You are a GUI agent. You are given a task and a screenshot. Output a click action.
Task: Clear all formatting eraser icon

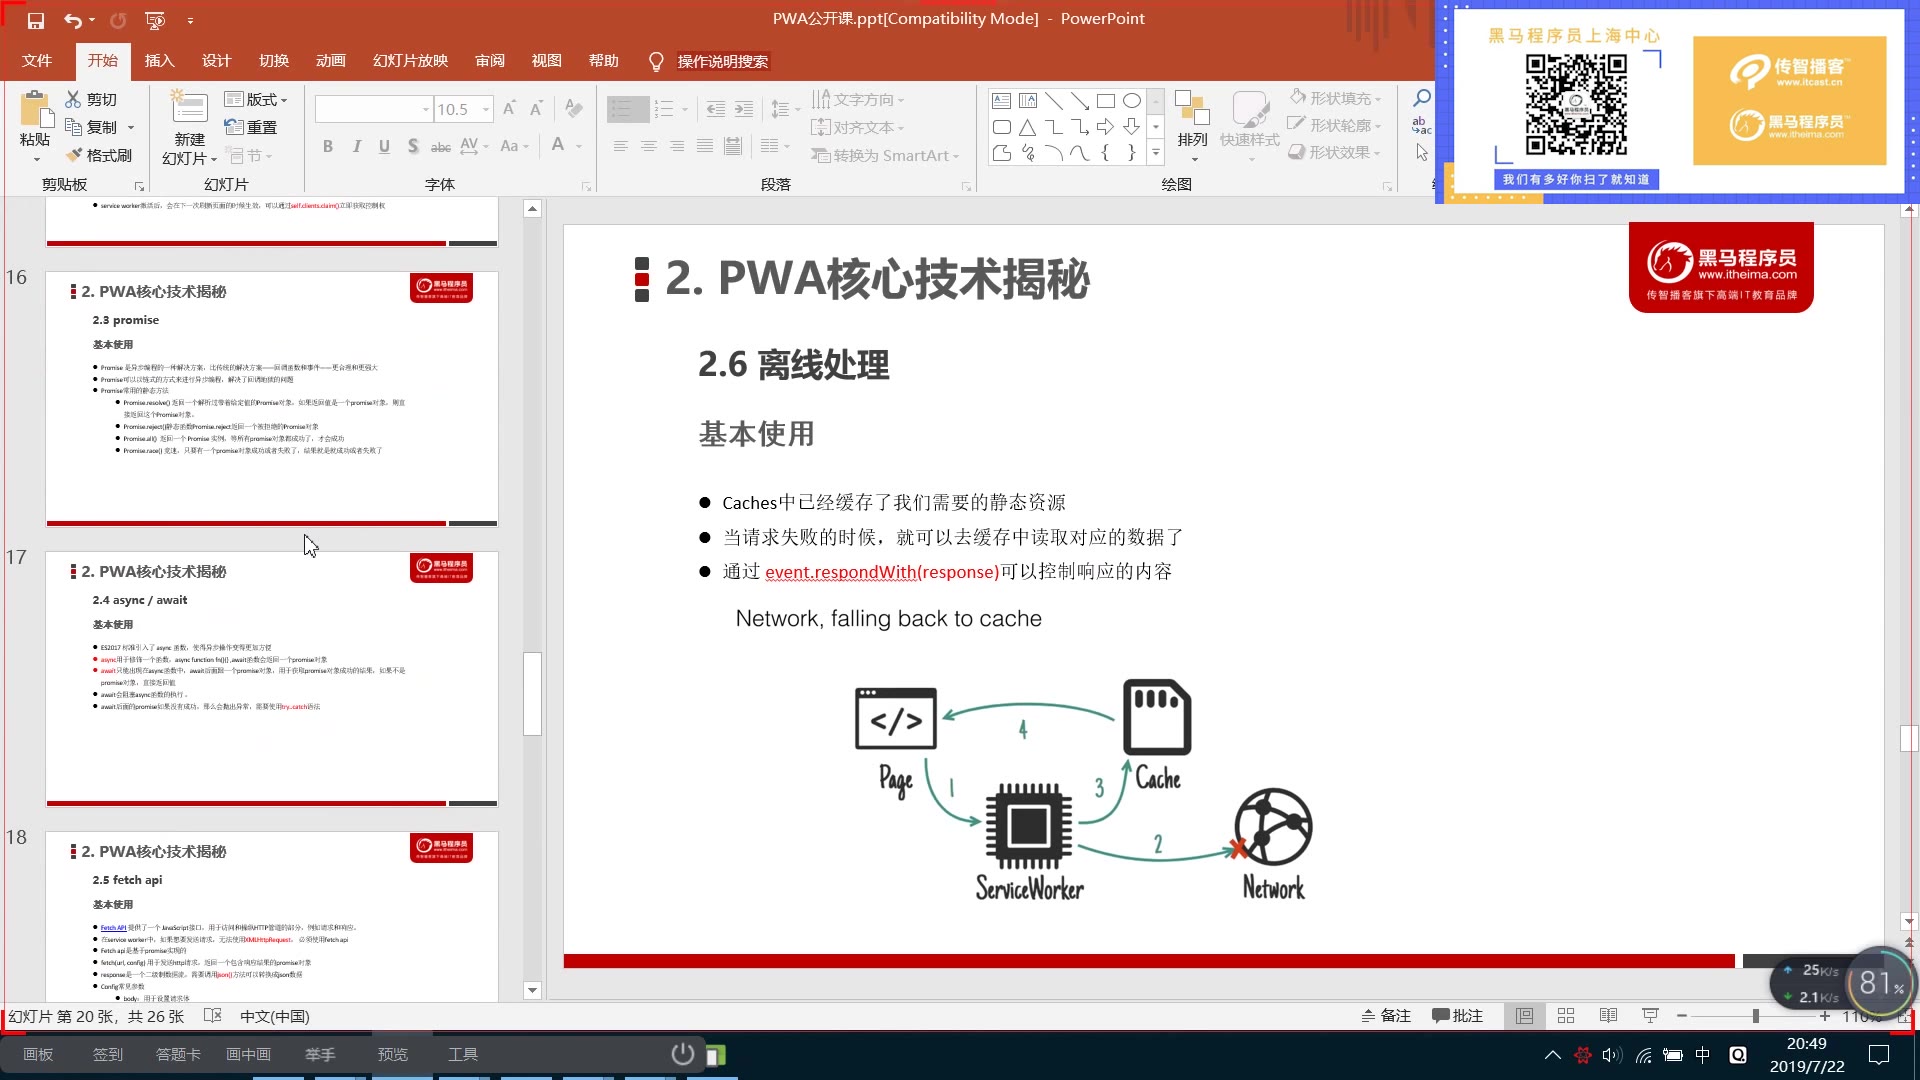tap(573, 108)
